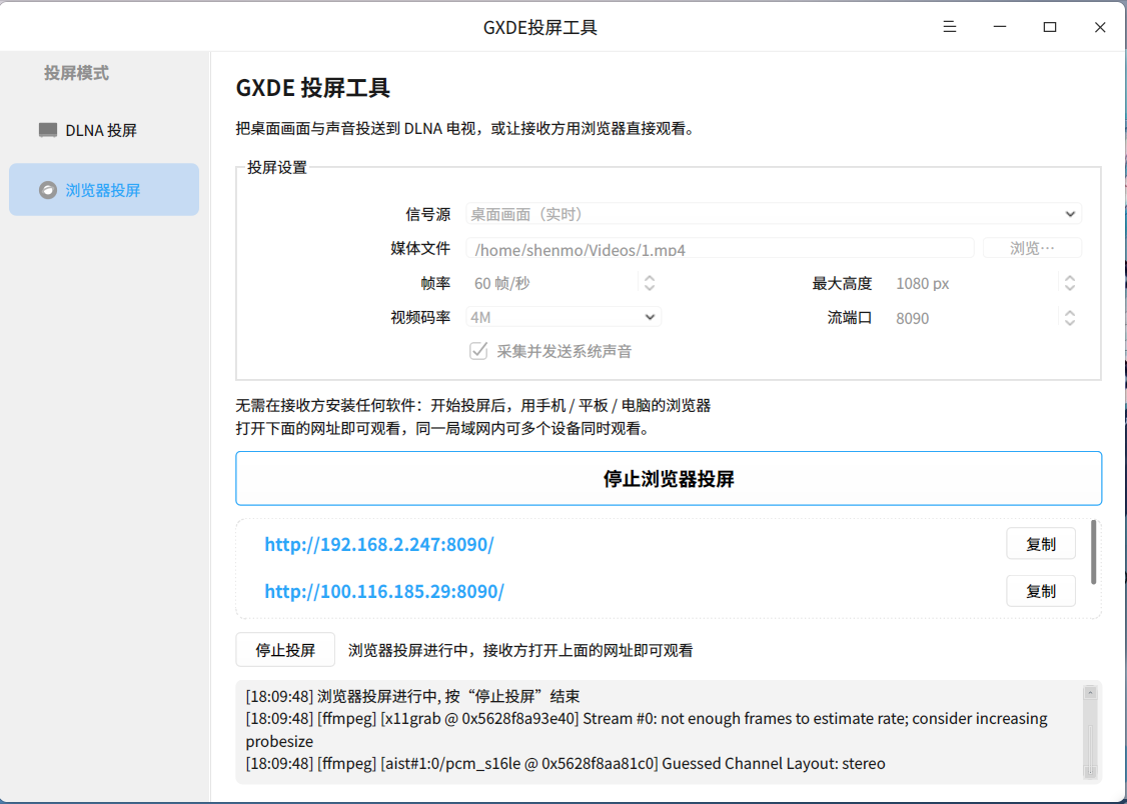The image size is (1127, 804).
Task: Click the x11grab log line
Action: pyautogui.click(x=646, y=729)
